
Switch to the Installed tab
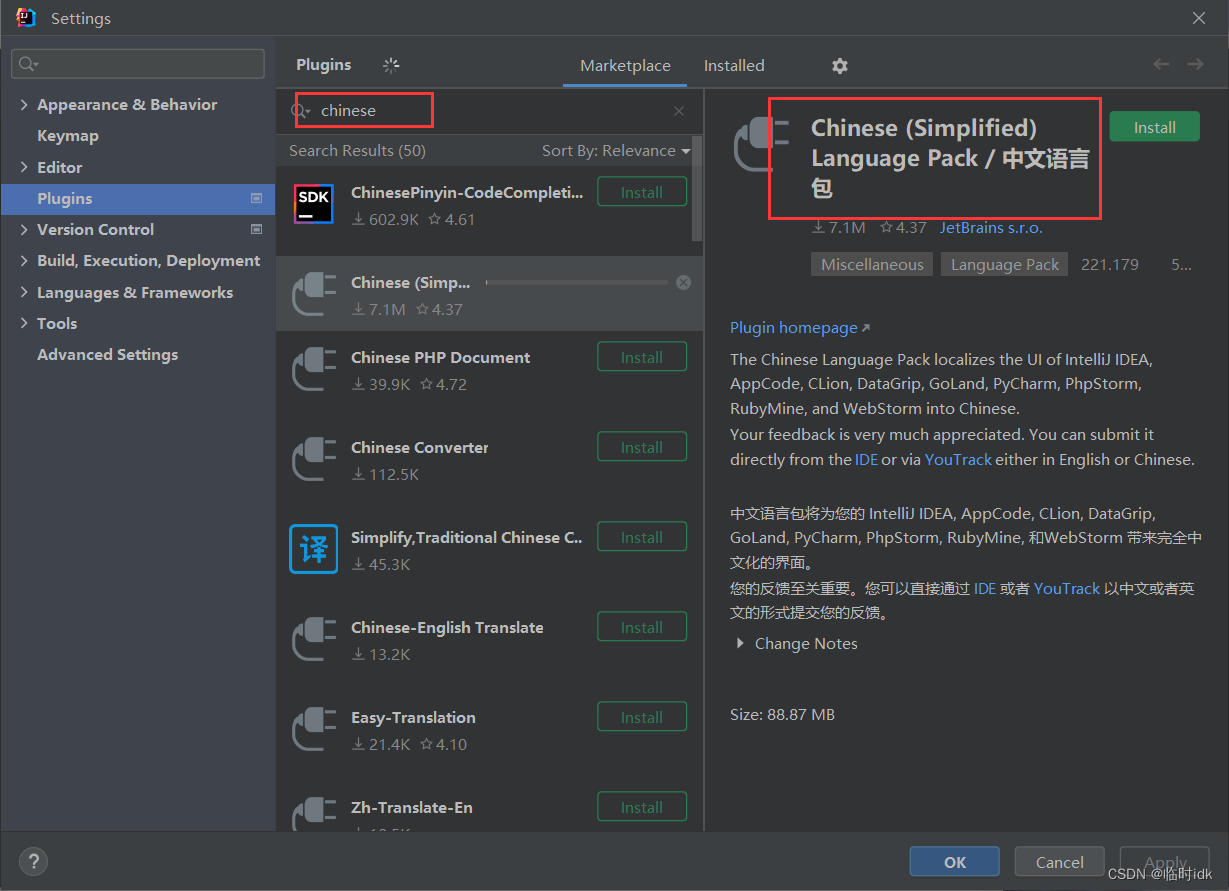734,66
